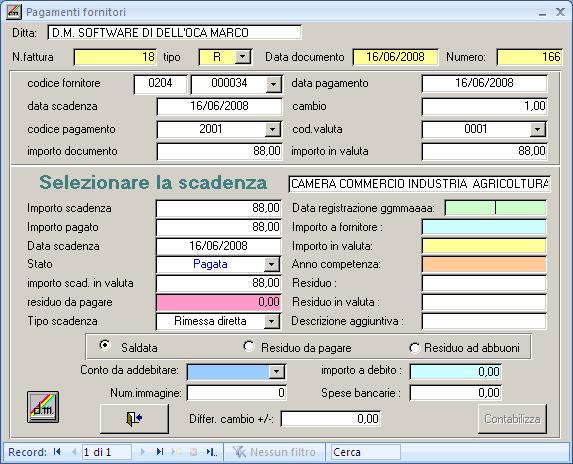Click the Record: label in navigator

pos(27,452)
